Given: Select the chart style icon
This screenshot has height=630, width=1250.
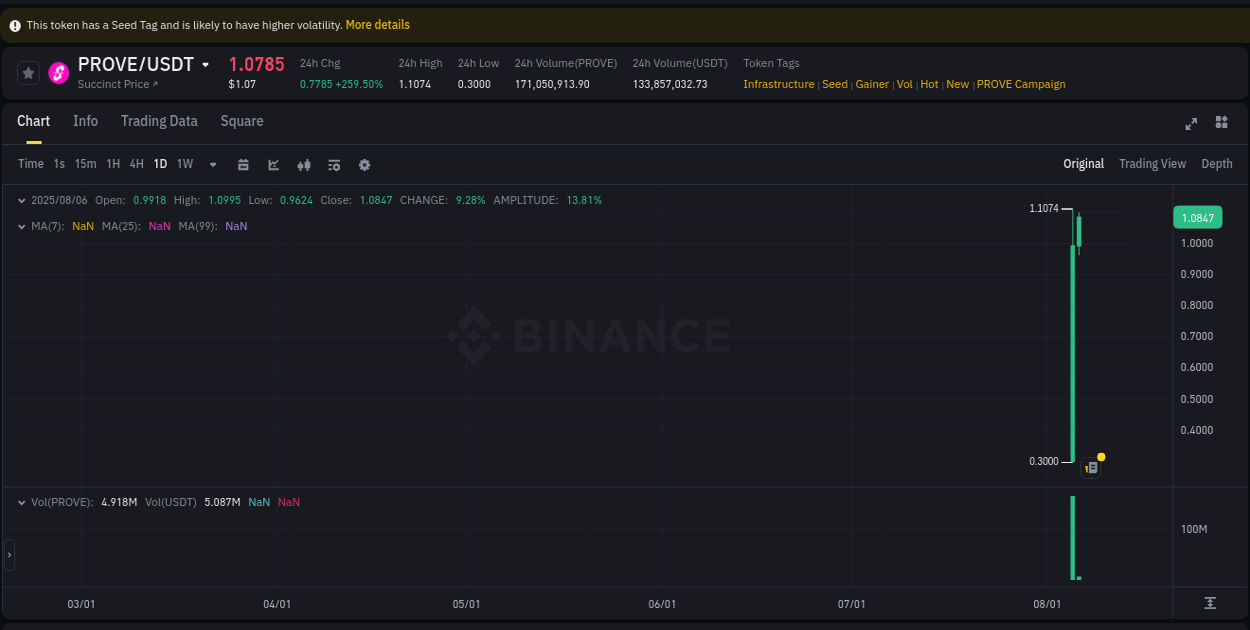Looking at the screenshot, I should (x=273, y=164).
